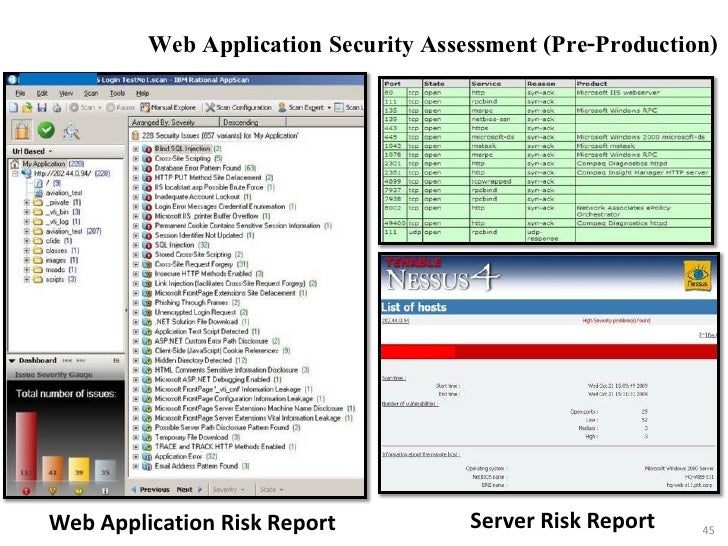Screen dimensions: 728x546
Task: Expand the aviation_test (207) folder node
Action: coord(26,231)
